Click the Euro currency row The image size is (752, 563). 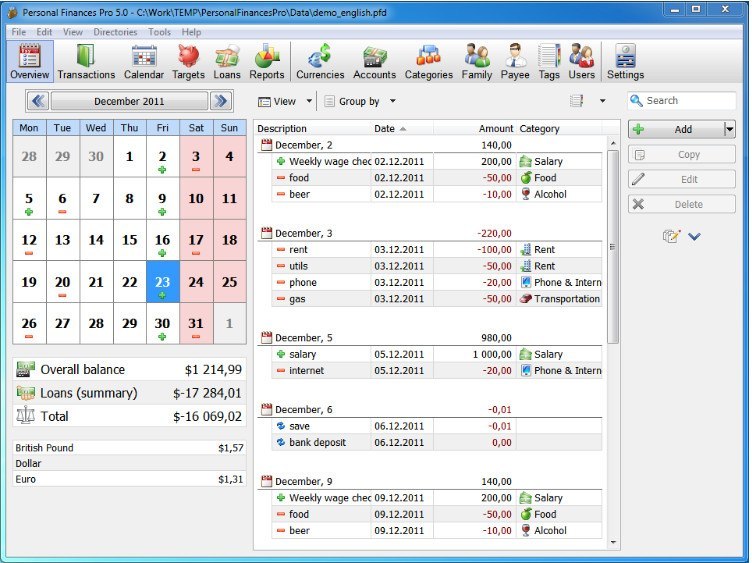point(129,479)
